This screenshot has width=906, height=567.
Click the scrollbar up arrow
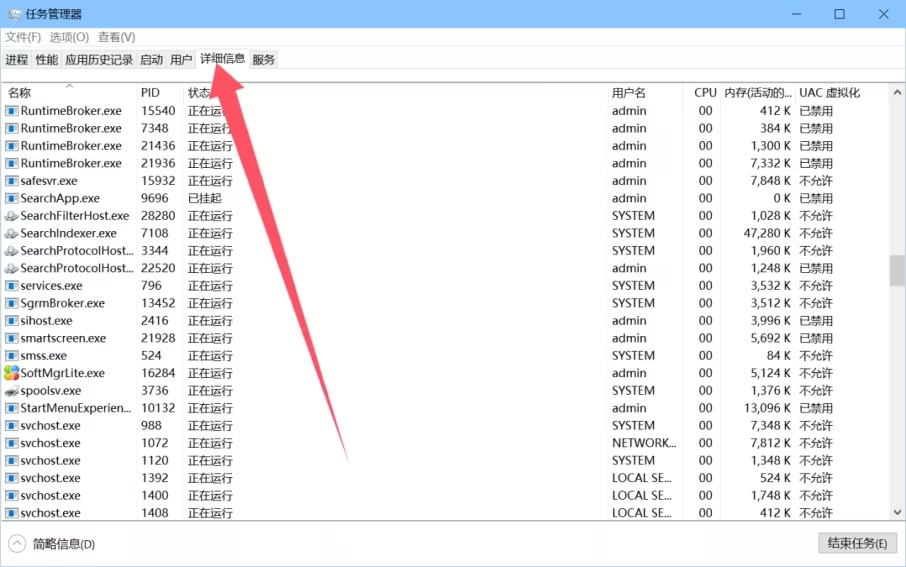coord(897,92)
